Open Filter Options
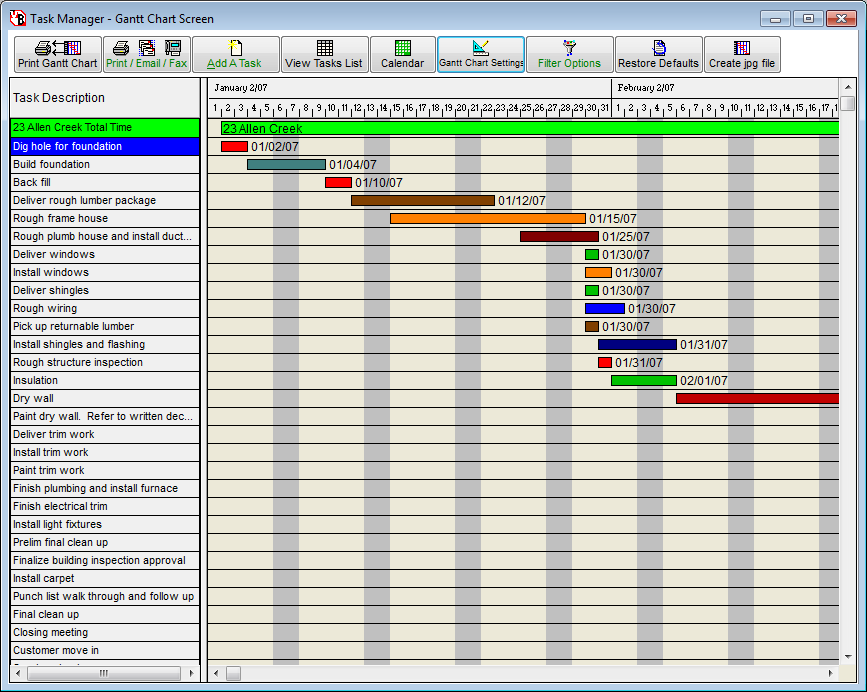 (569, 55)
